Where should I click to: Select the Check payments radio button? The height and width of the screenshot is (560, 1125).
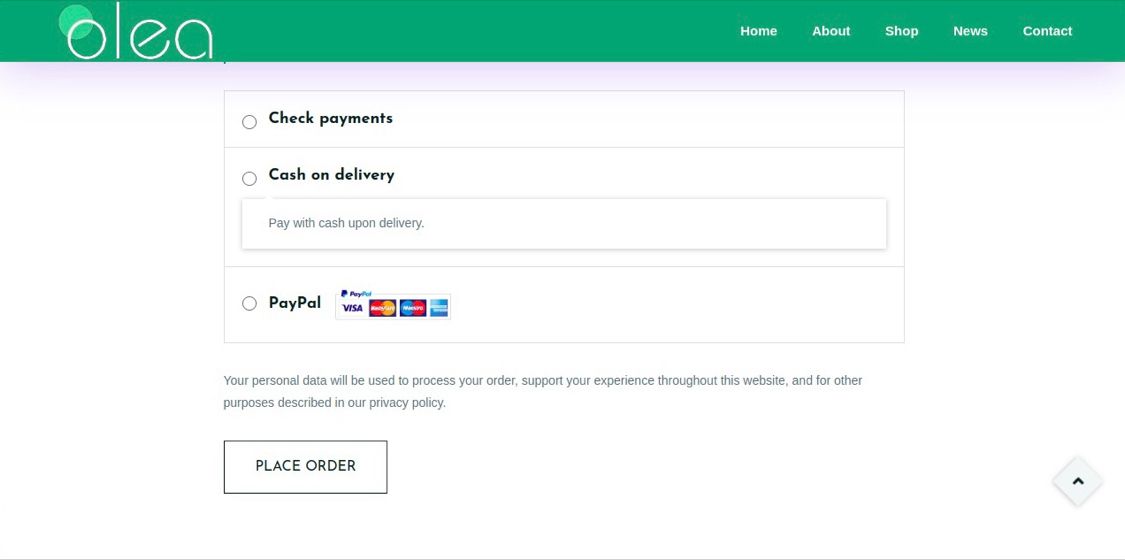click(249, 122)
